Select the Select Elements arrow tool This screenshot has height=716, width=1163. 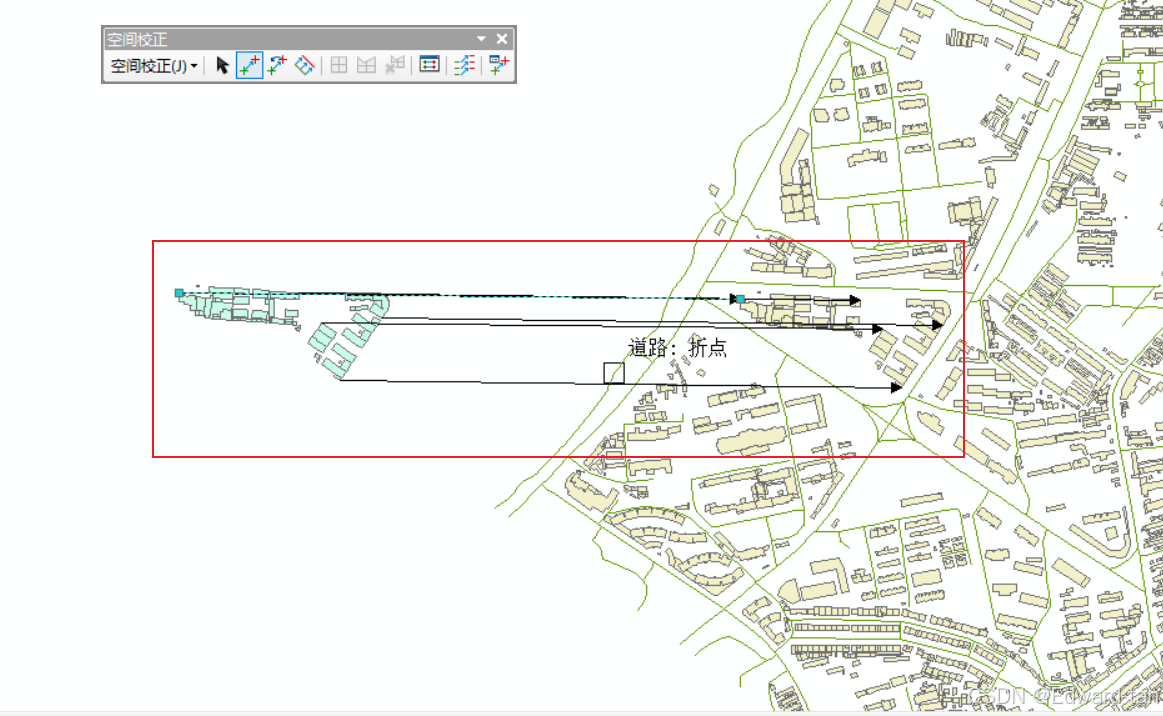click(222, 65)
